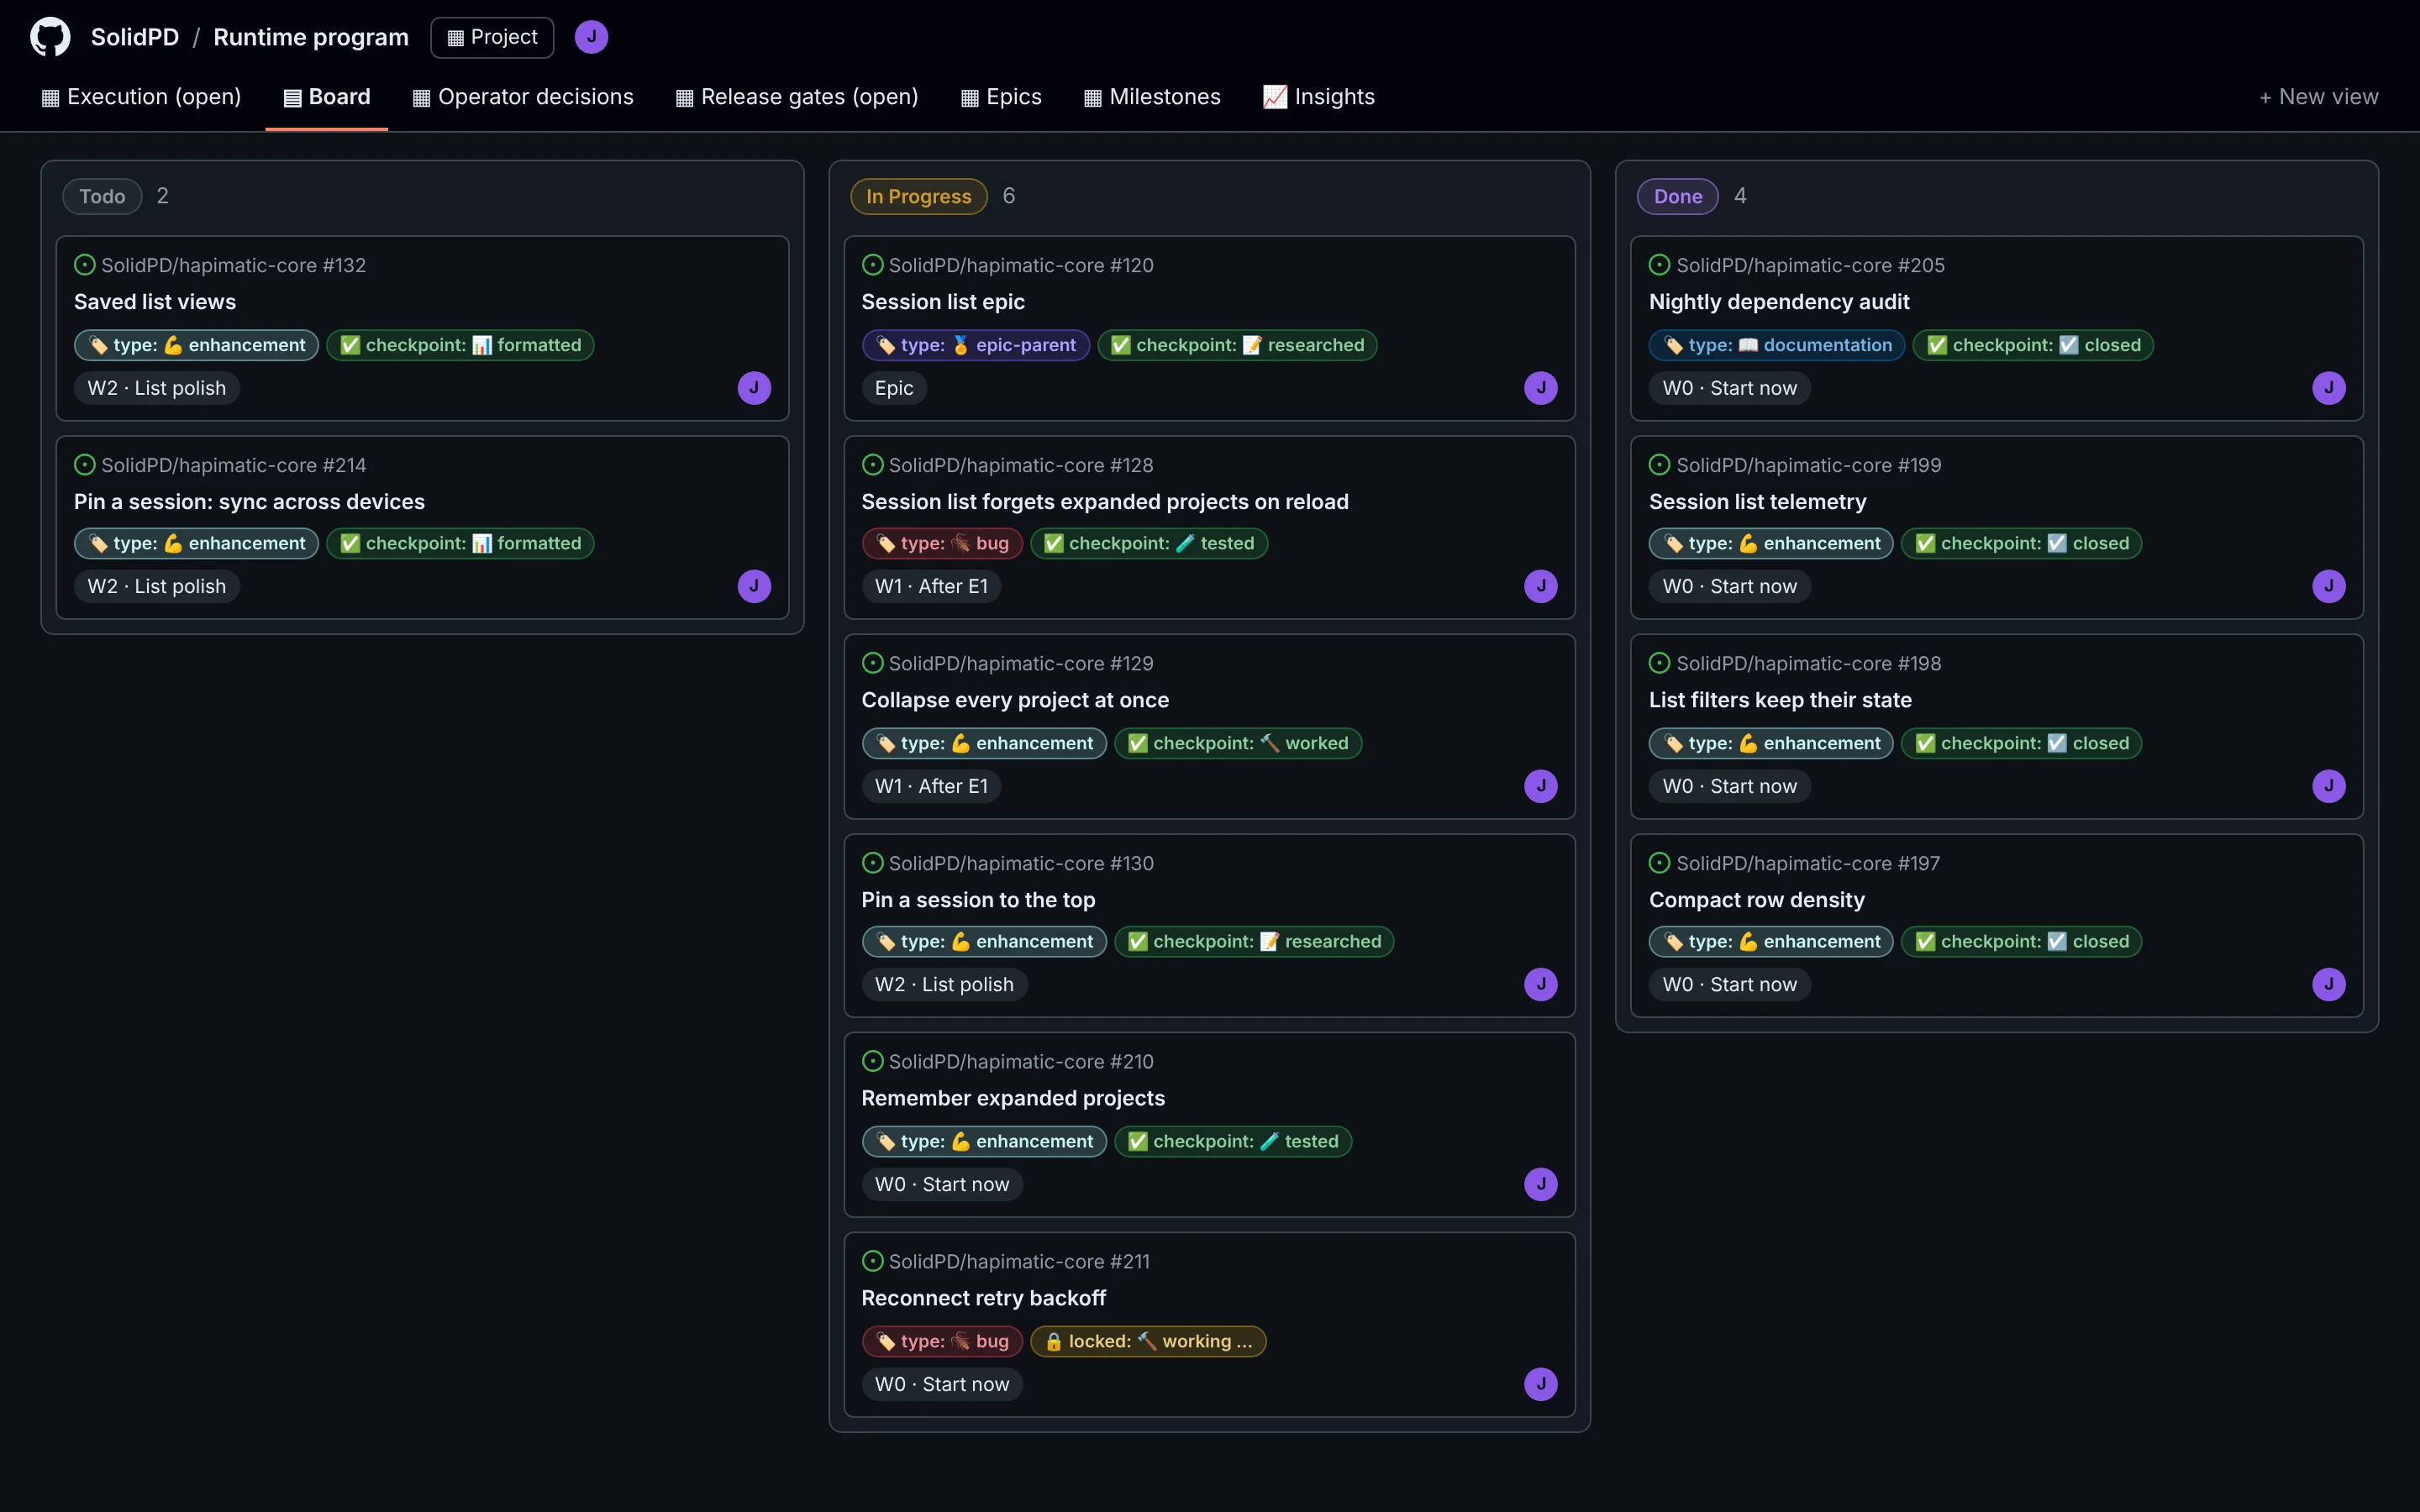
Task: Select the Board tab
Action: (x=327, y=97)
